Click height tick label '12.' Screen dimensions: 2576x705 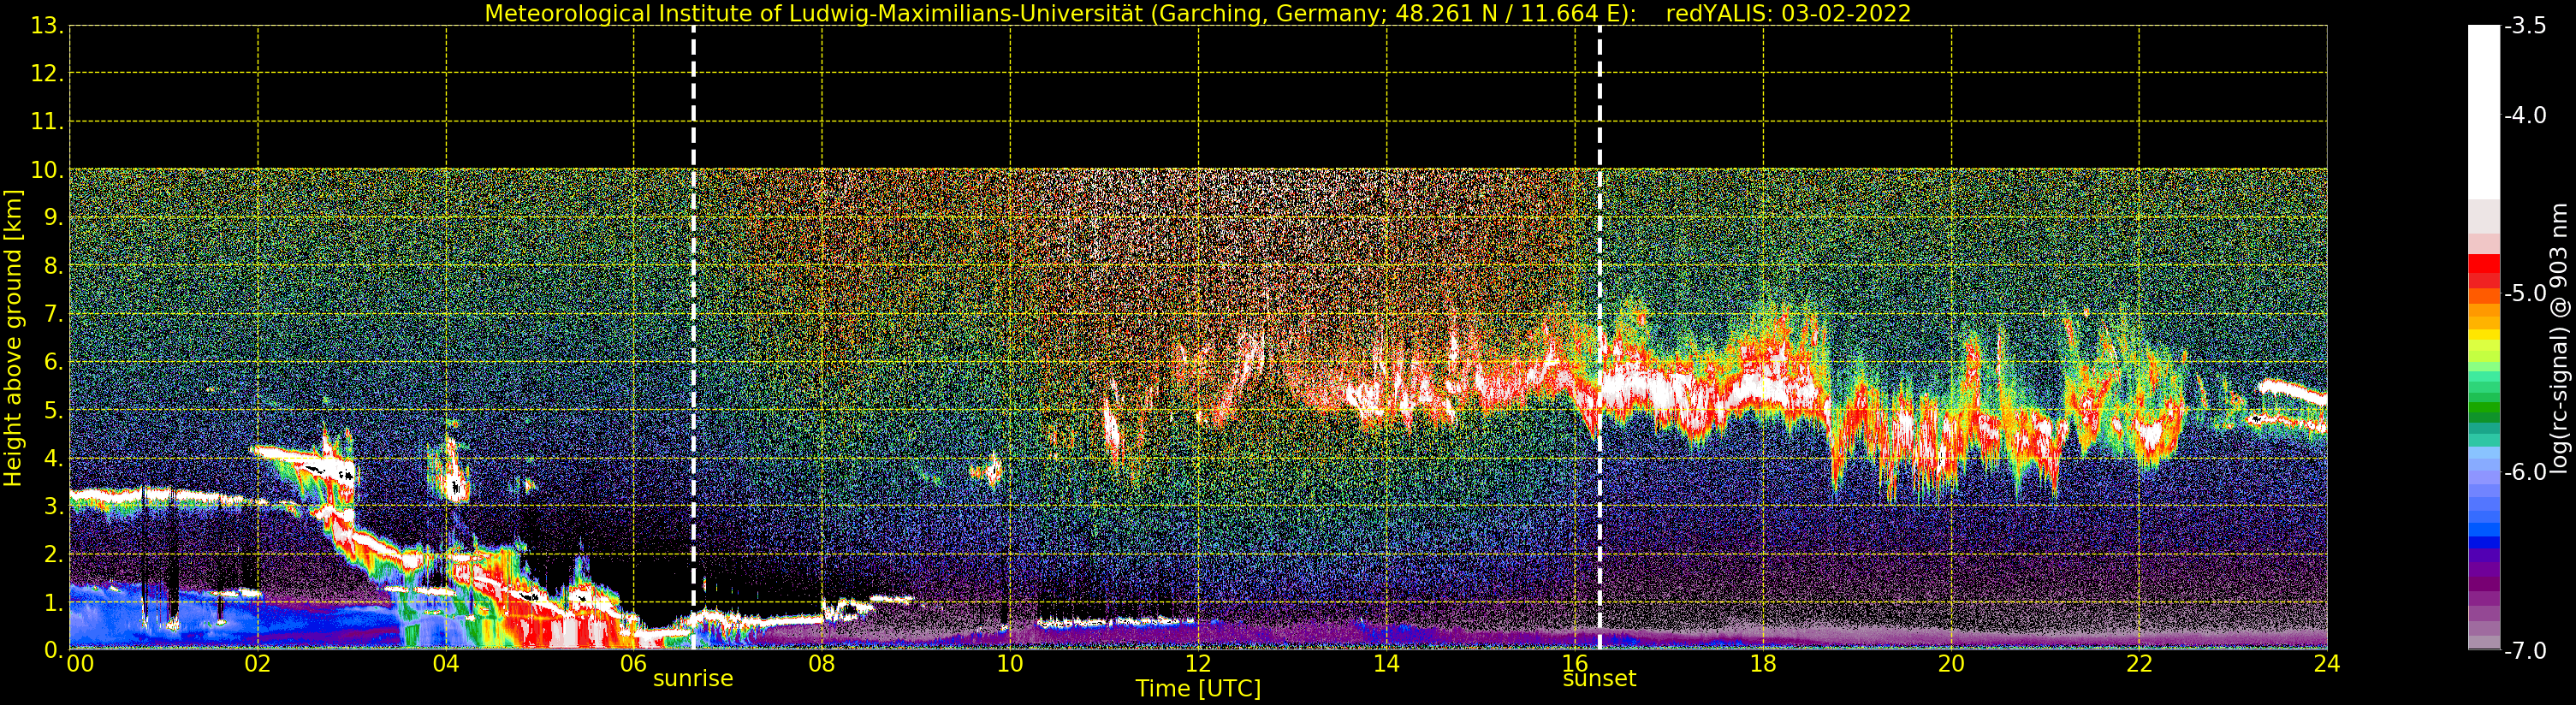[x=47, y=74]
